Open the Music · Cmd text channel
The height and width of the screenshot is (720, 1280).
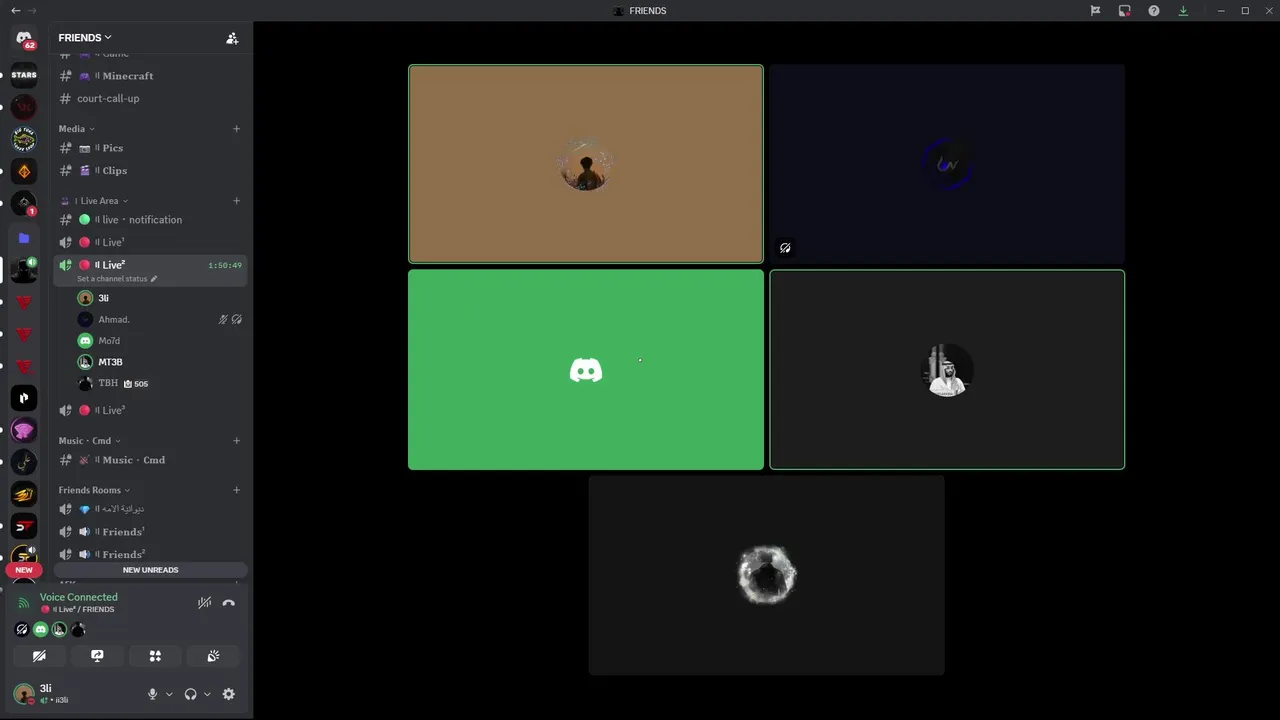pyautogui.click(x=150, y=460)
